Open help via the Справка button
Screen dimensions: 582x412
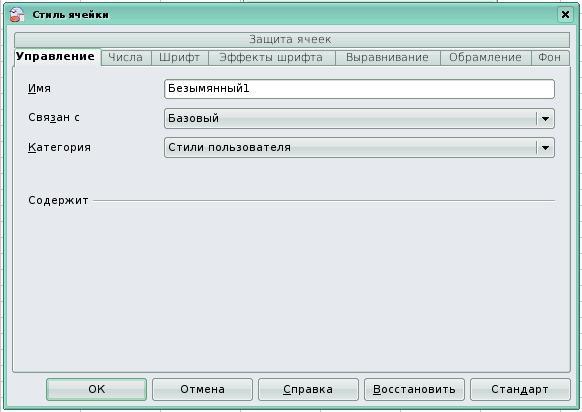click(x=308, y=389)
